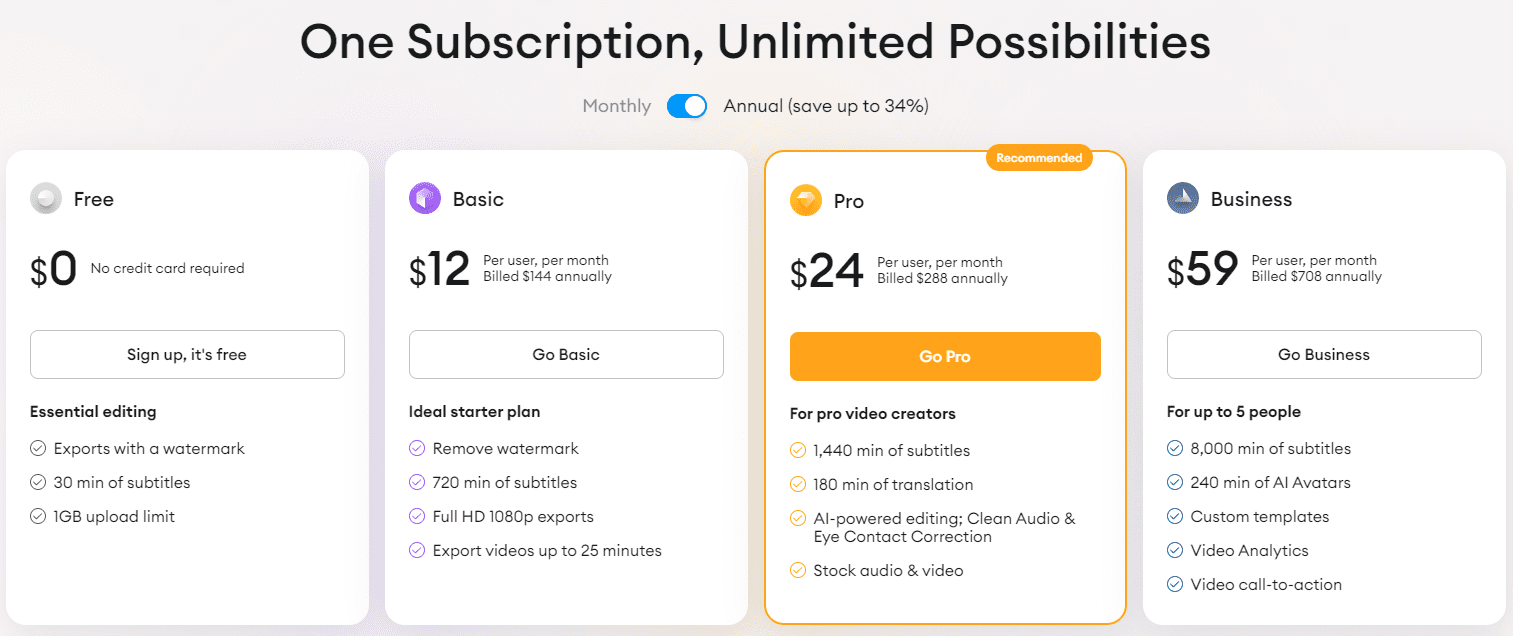
Task: Click the Sign up, it's free button
Action: tap(187, 355)
